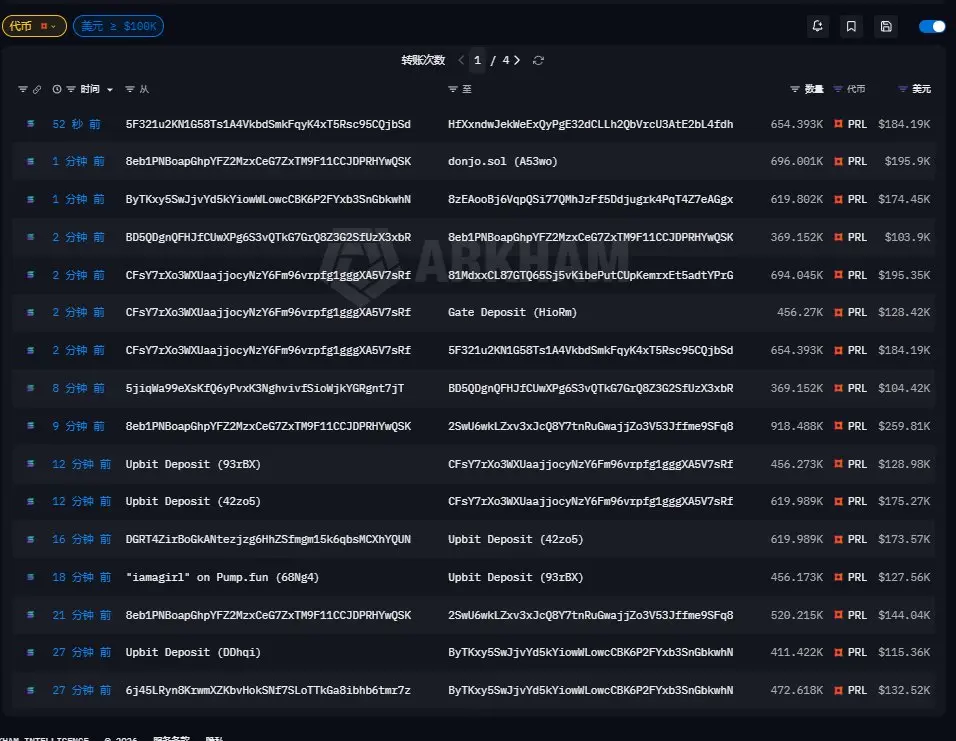Screen dimensions: 956x741
Task: Open Upbit Deposit (42zo5) recipient in 16 分钟 row
Action: point(515,539)
